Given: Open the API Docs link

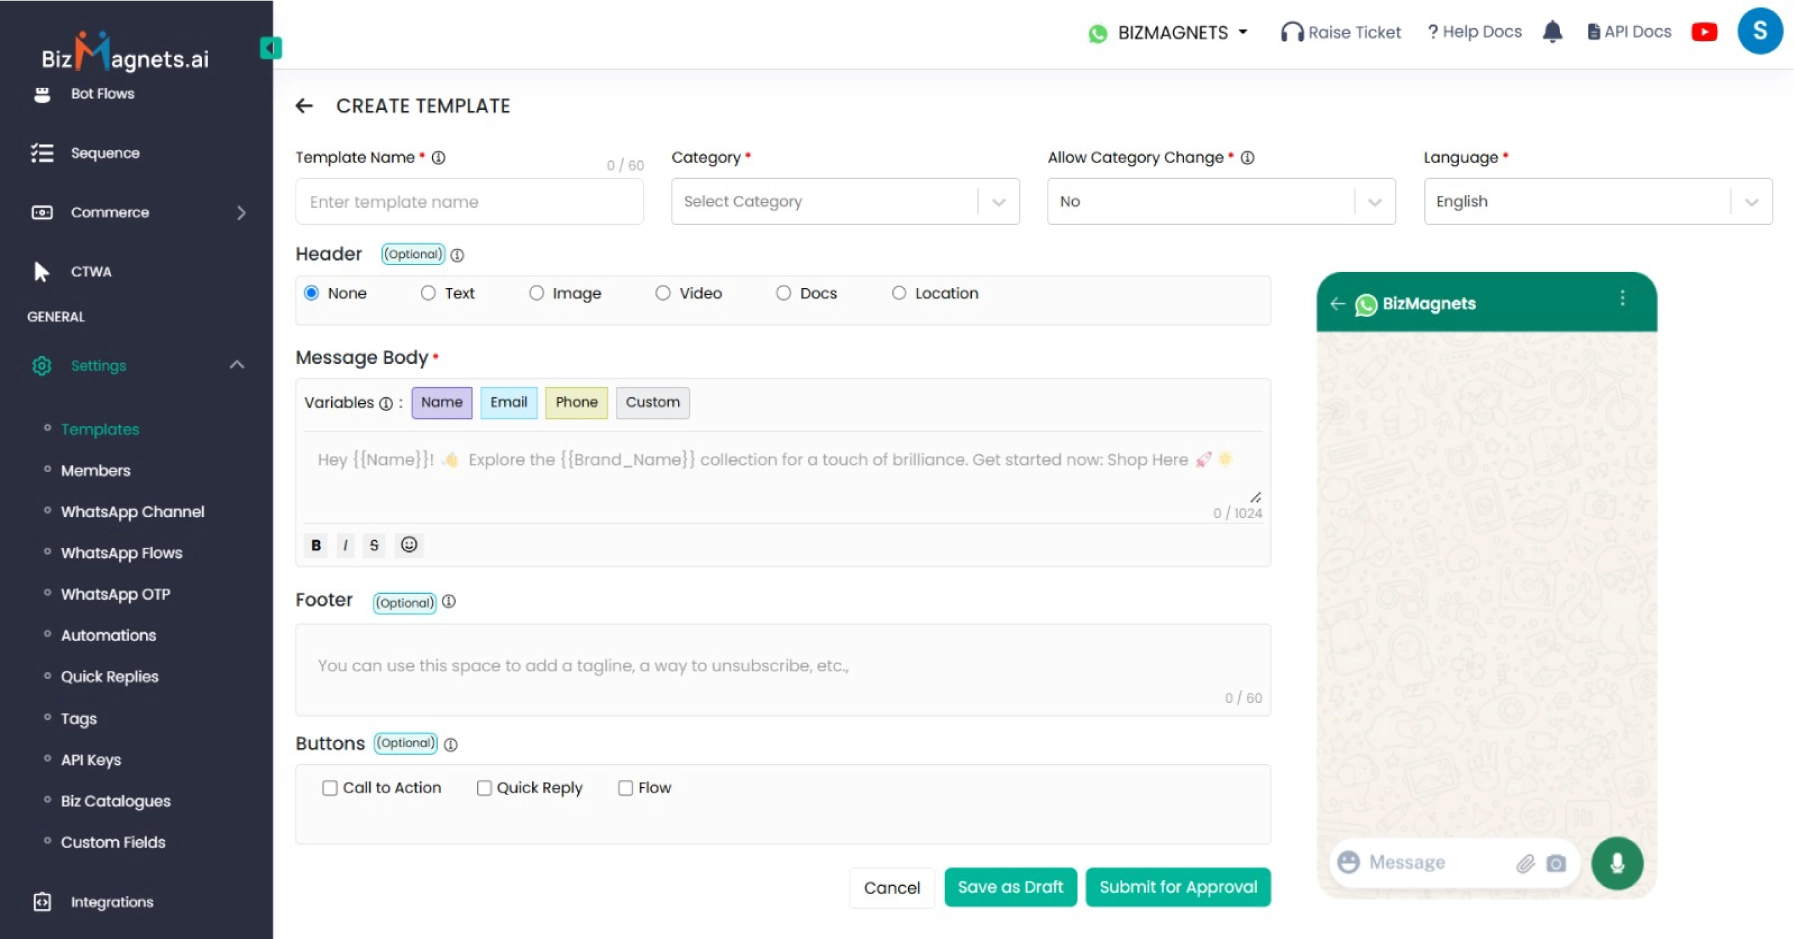Looking at the screenshot, I should pos(1629,32).
